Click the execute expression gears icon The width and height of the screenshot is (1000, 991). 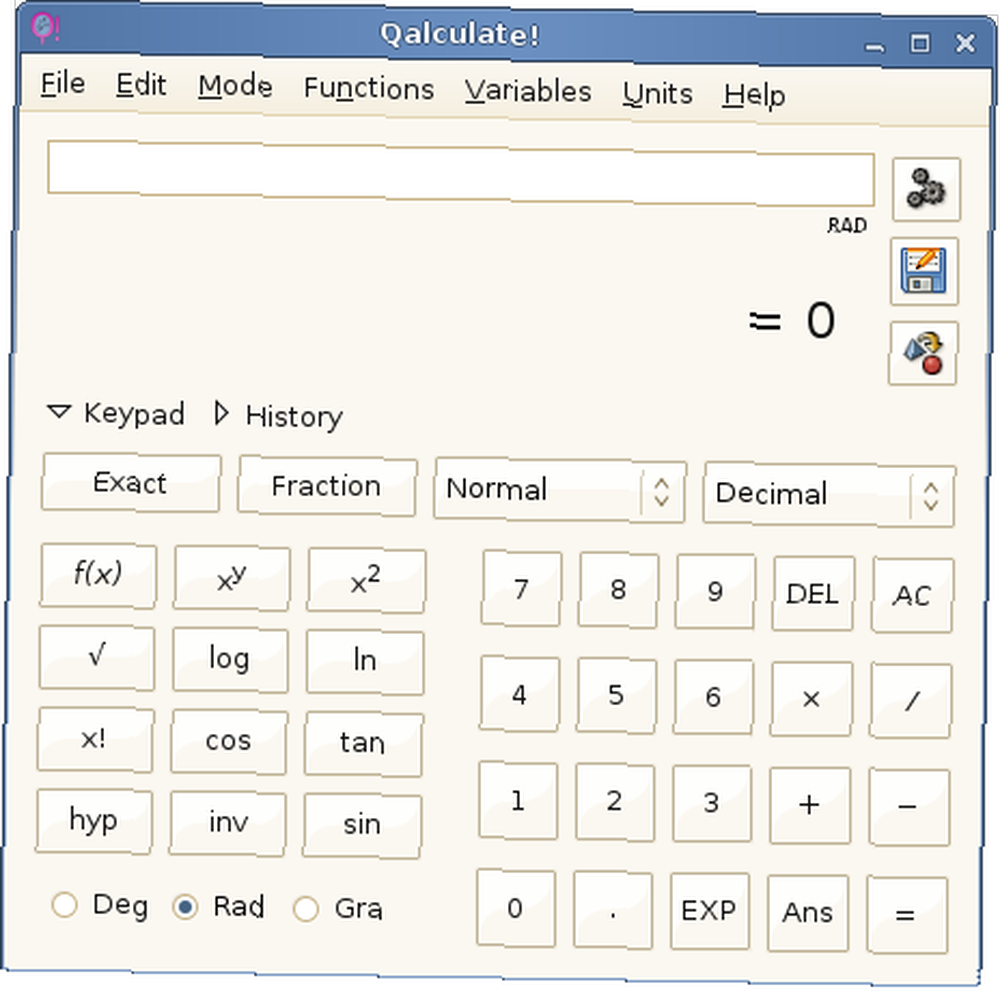tap(926, 189)
